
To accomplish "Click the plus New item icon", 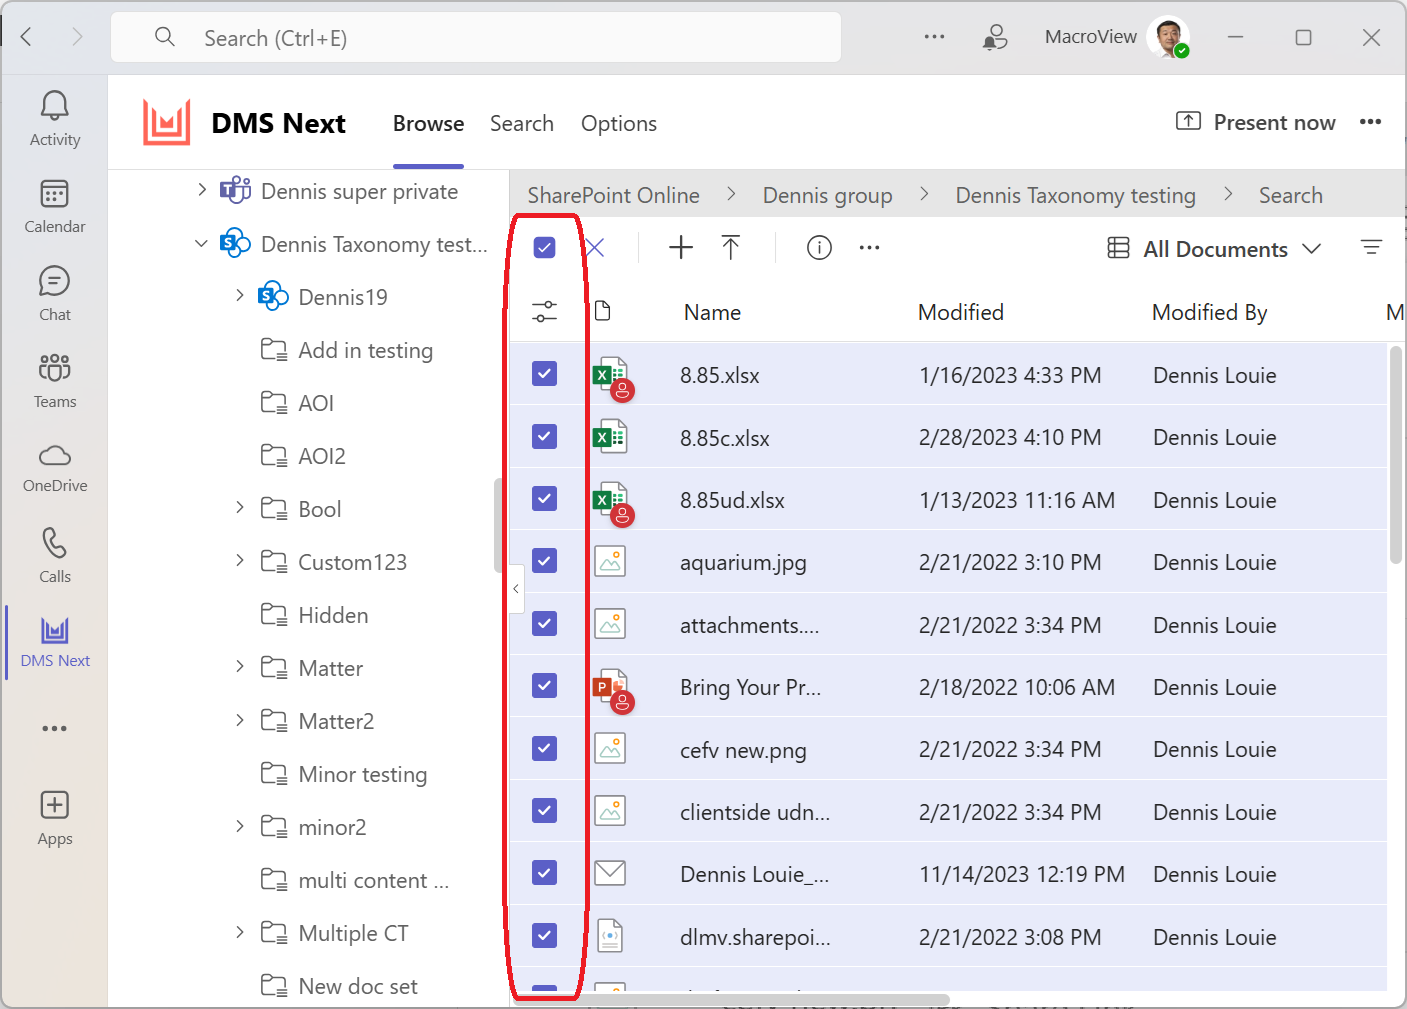I will click(x=681, y=248).
